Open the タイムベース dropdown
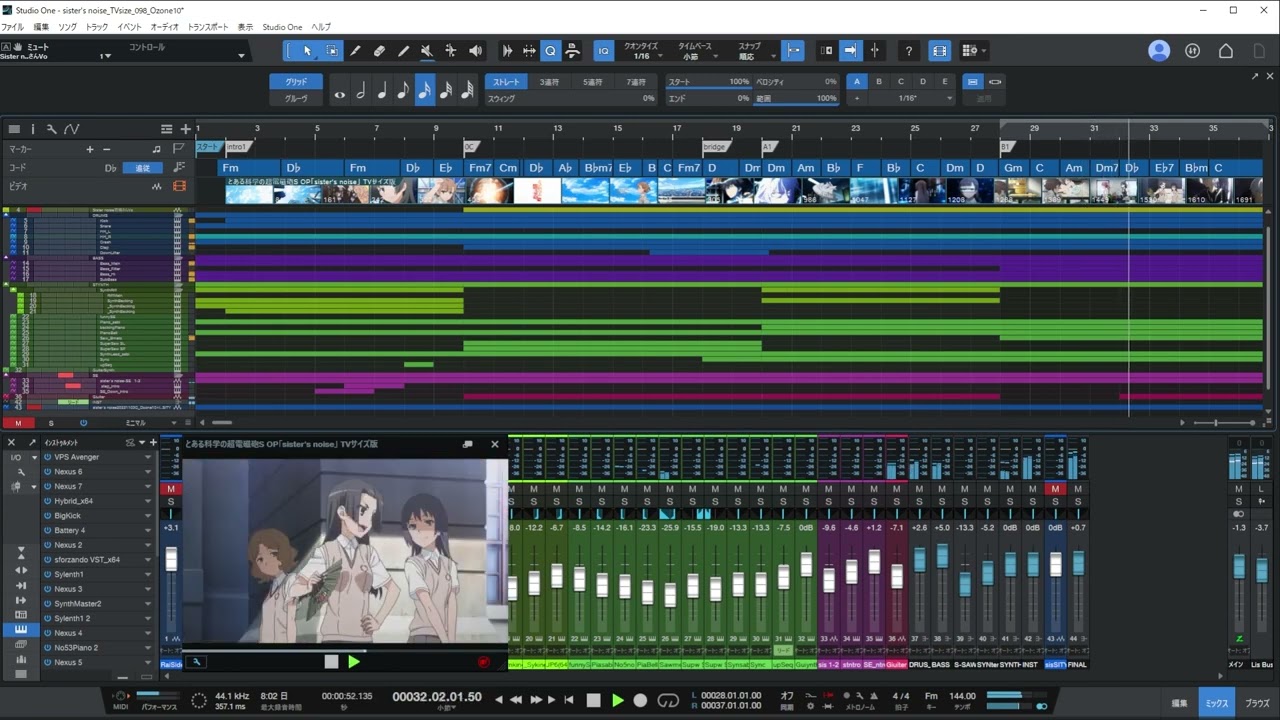 pos(696,52)
